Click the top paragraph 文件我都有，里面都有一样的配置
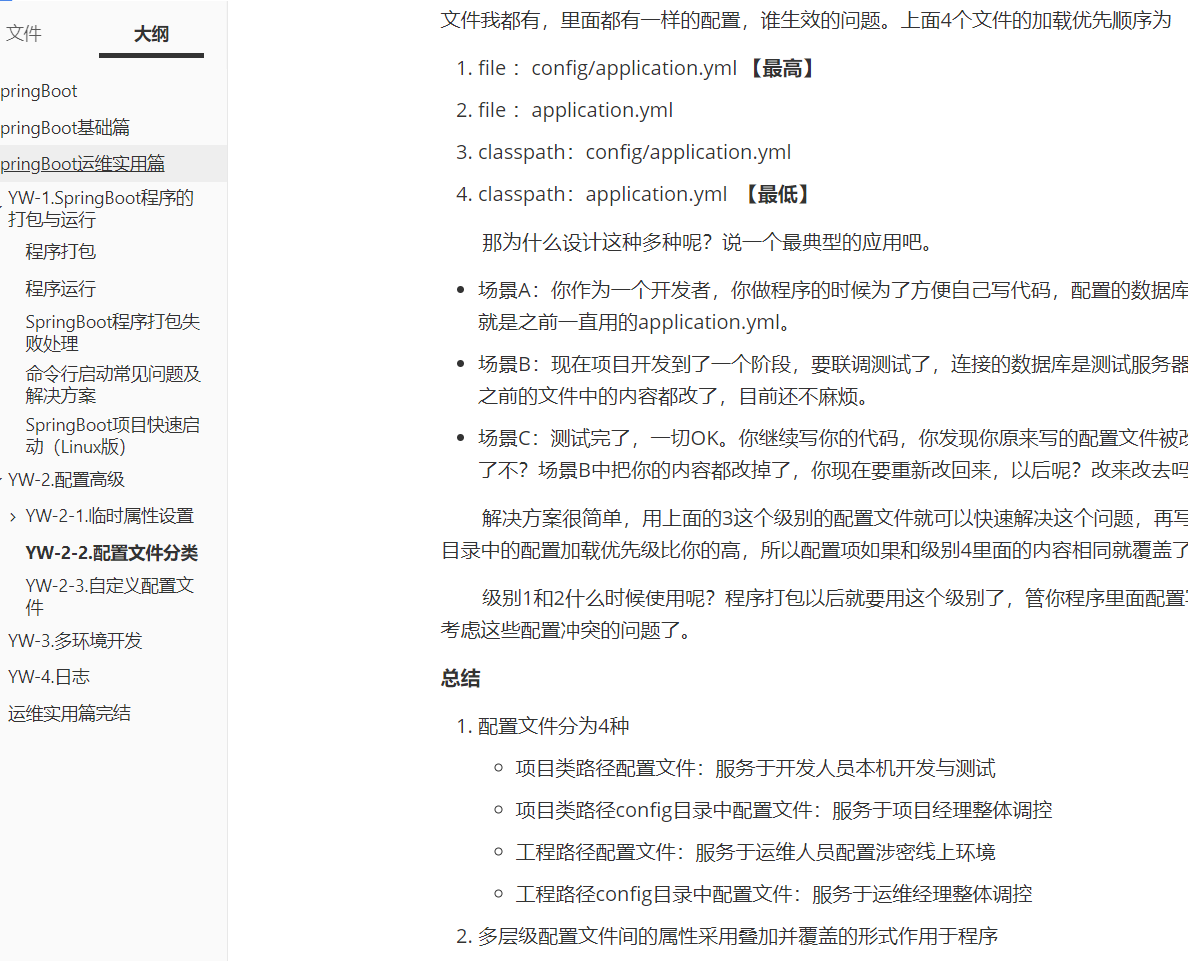This screenshot has height=961, width=1188. coord(806,20)
